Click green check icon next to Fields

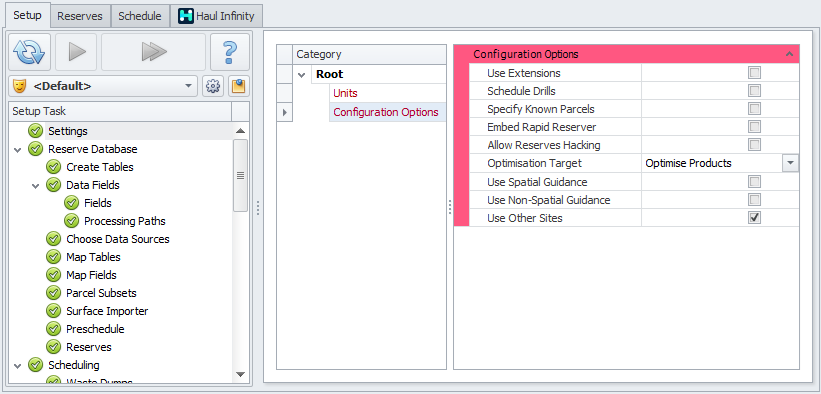[71, 203]
